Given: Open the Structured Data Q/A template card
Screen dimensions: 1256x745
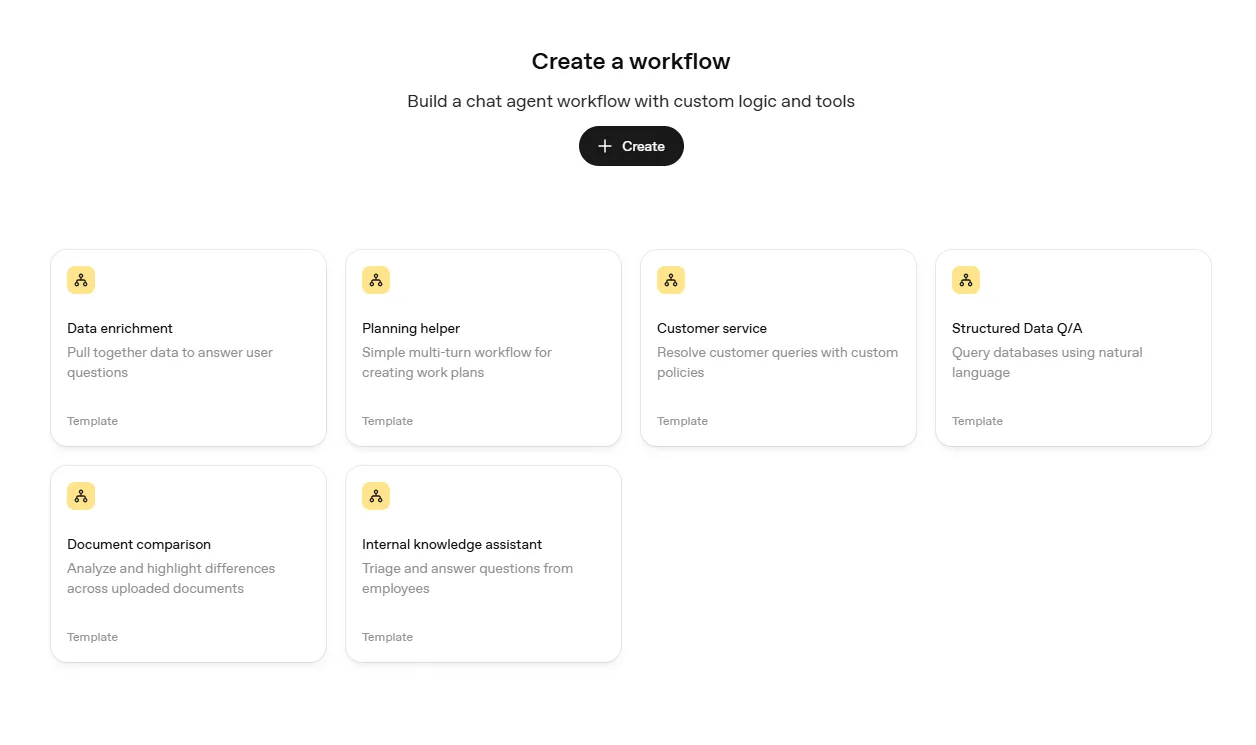Looking at the screenshot, I should click(x=1073, y=347).
